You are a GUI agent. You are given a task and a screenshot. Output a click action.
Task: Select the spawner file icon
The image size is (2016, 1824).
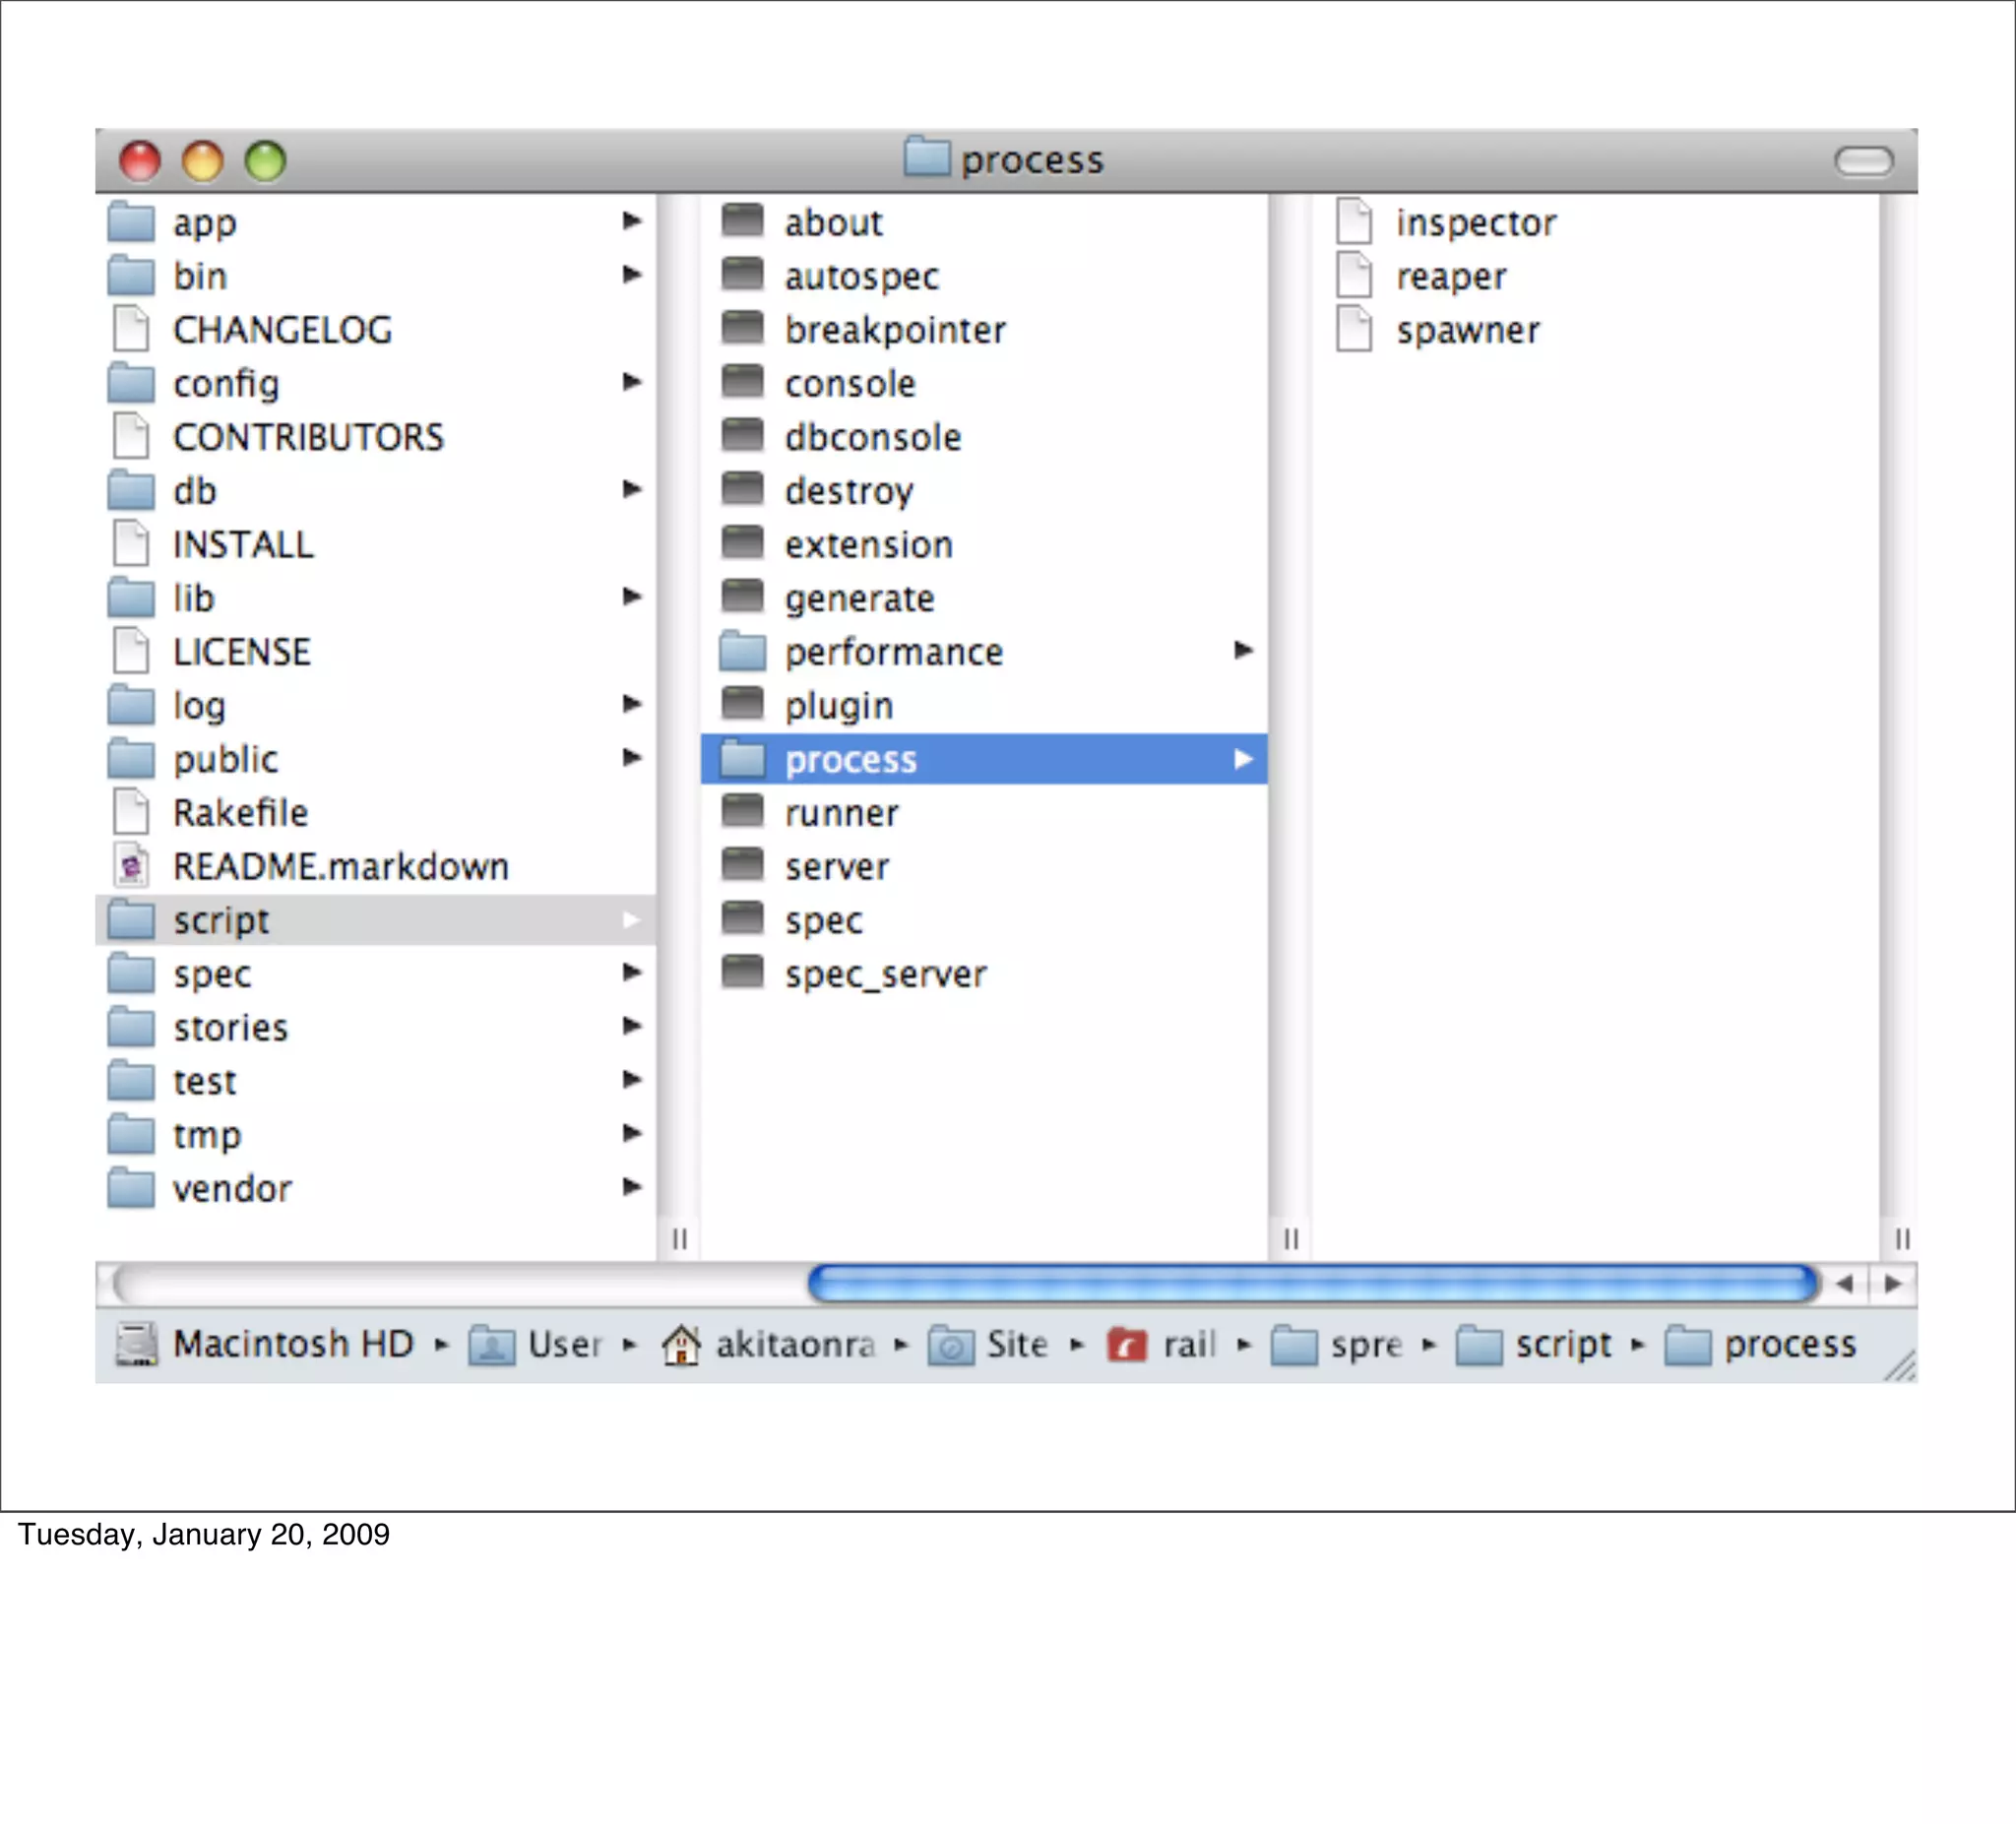click(x=1354, y=329)
